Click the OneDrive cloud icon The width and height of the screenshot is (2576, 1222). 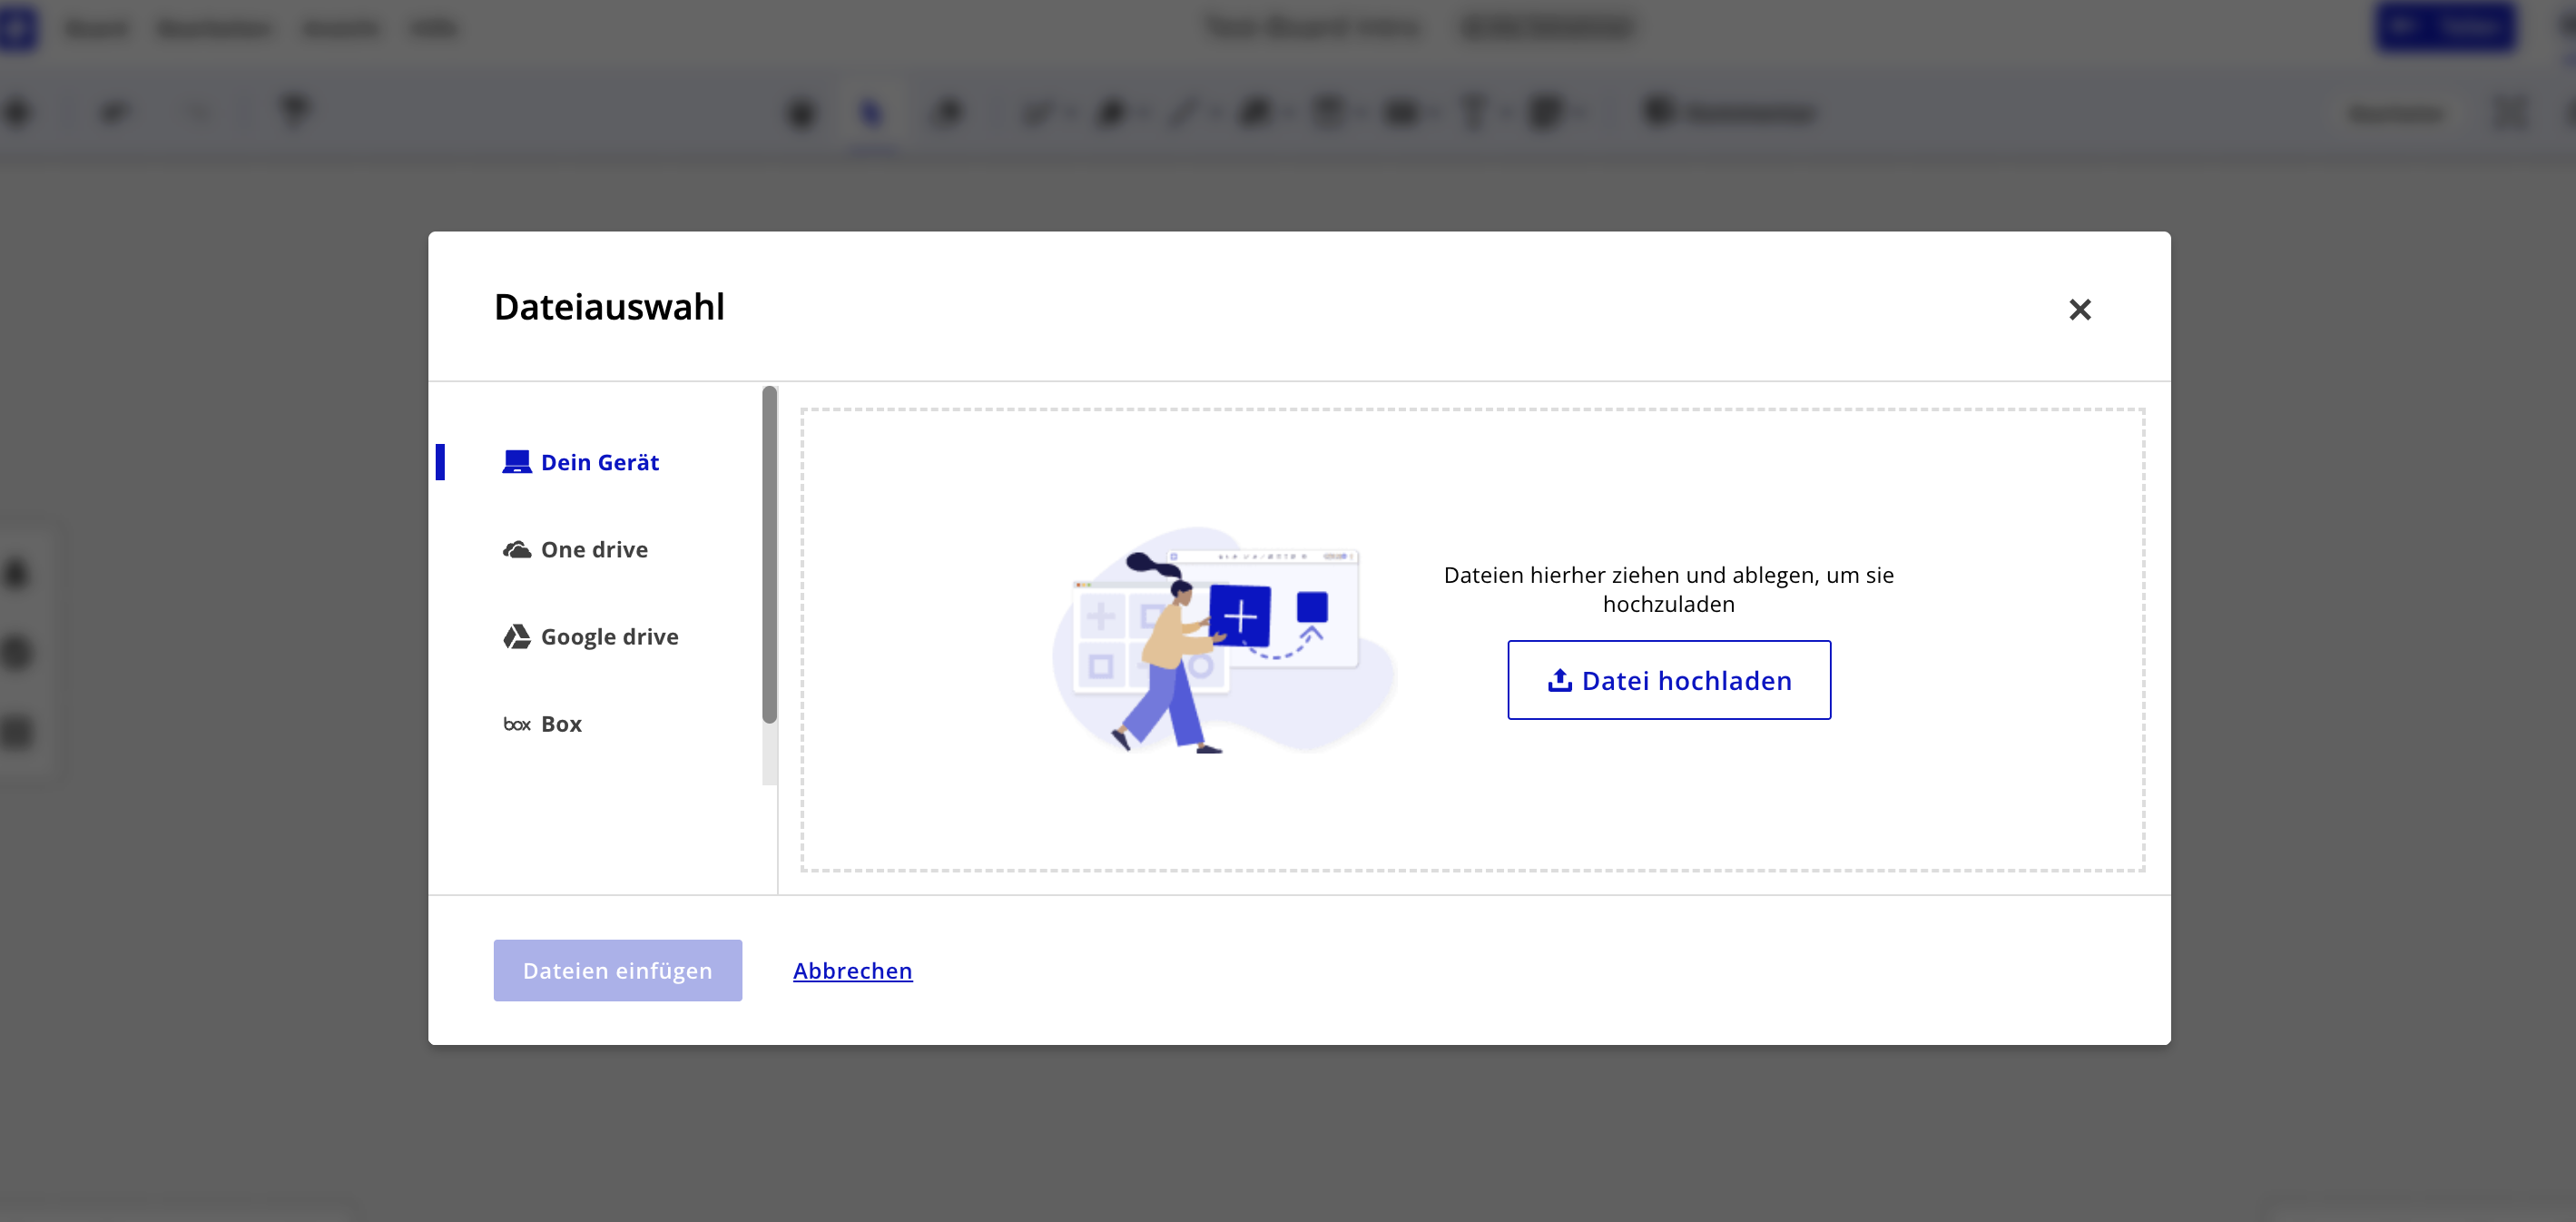[x=516, y=548]
